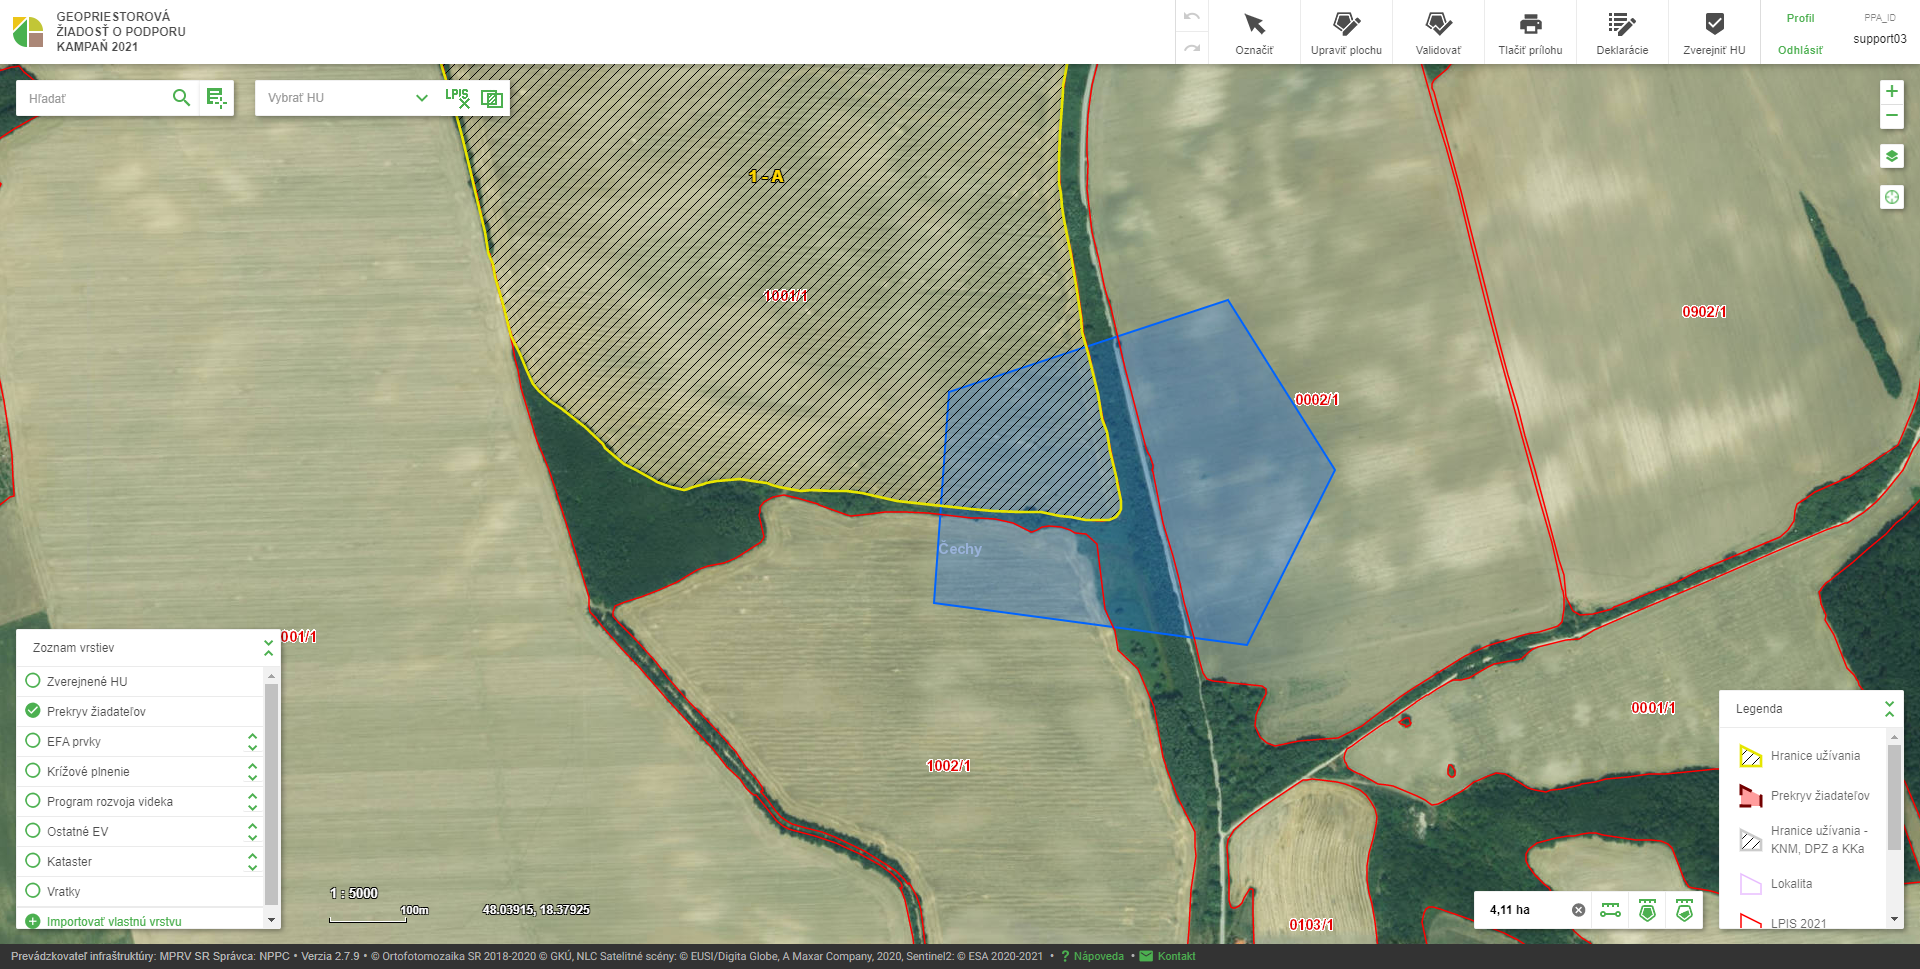The height and width of the screenshot is (969, 1920).
Task: Click the locate position target icon
Action: [x=1891, y=197]
